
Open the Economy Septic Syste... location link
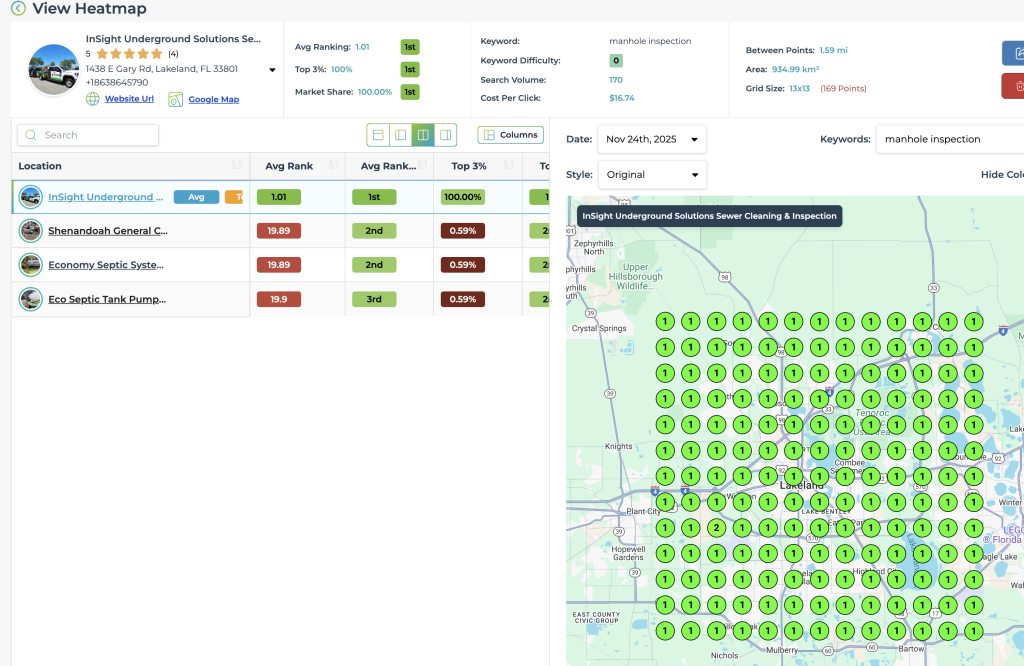[x=106, y=264]
